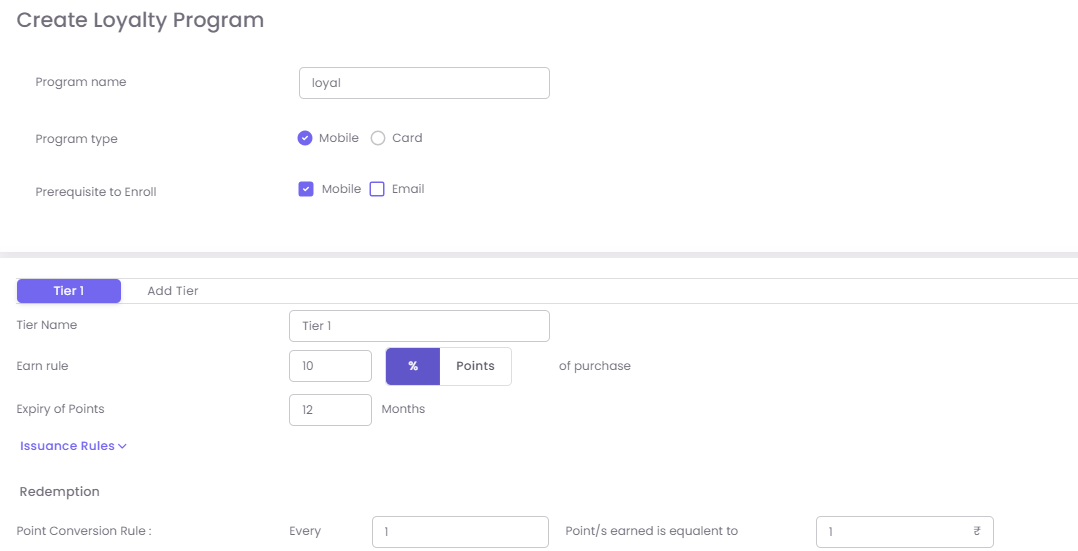Click the Card radio button label
1078x551 pixels.
tap(407, 138)
